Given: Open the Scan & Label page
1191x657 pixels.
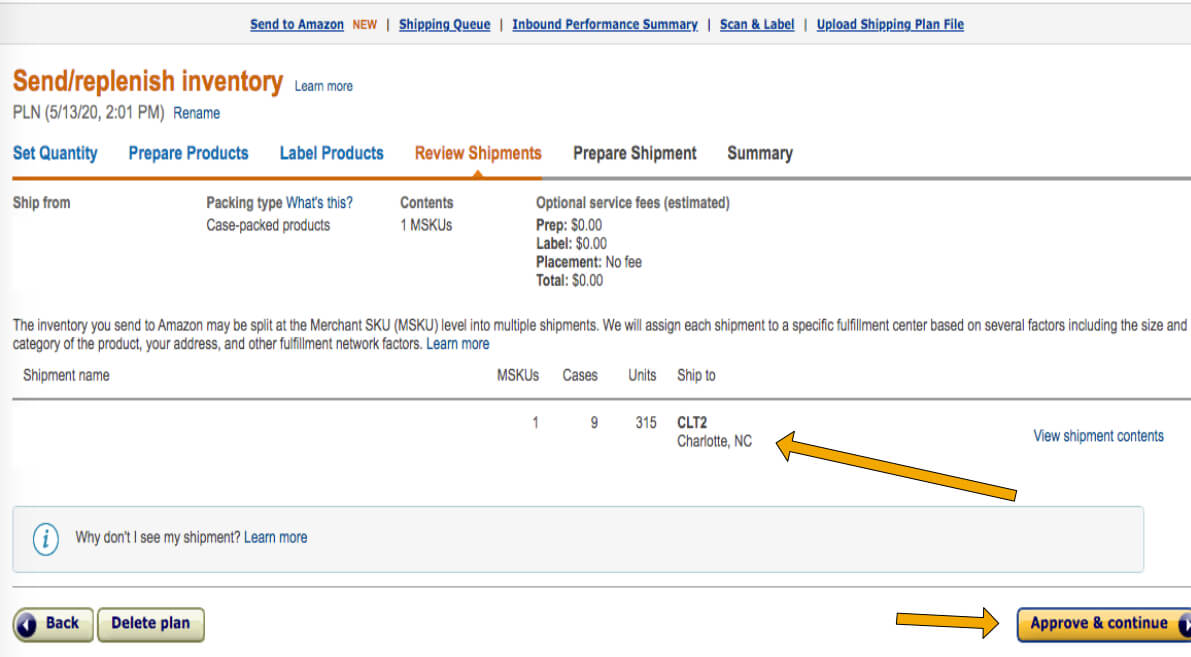Looking at the screenshot, I should [x=757, y=24].
